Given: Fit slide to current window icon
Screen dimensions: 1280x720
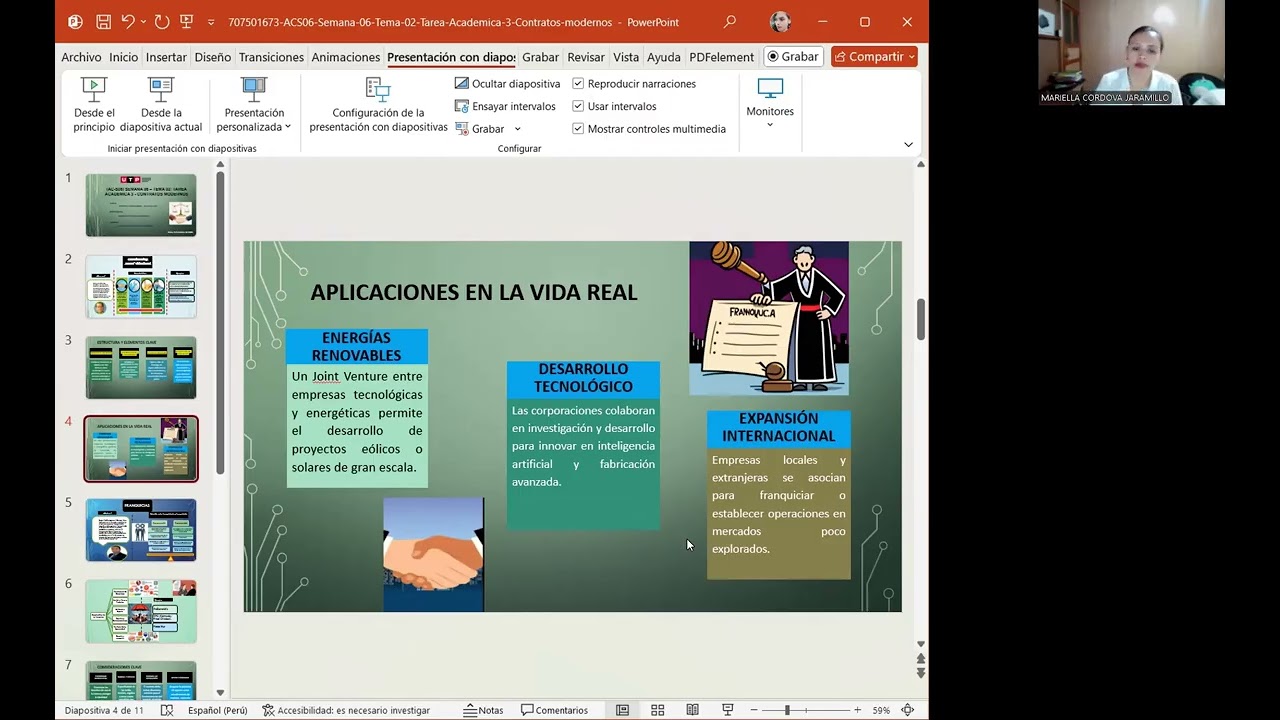Looking at the screenshot, I should click(x=908, y=710).
